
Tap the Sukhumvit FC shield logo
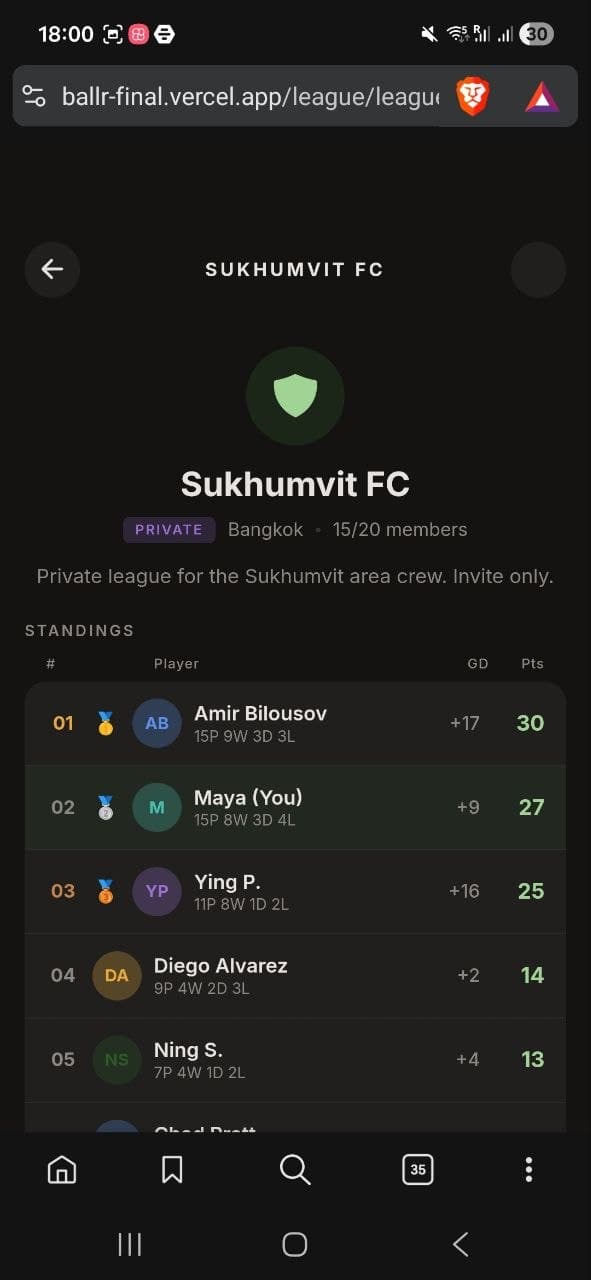[x=295, y=397]
